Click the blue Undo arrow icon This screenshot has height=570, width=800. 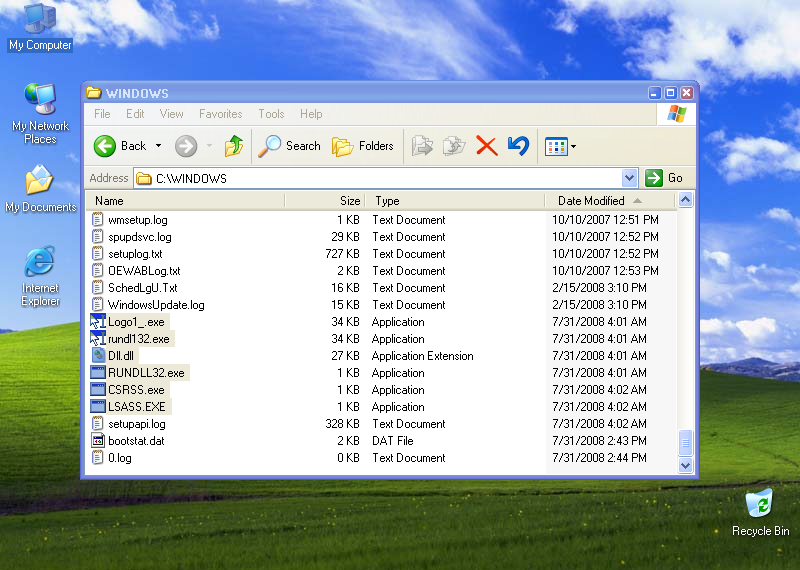pos(518,146)
